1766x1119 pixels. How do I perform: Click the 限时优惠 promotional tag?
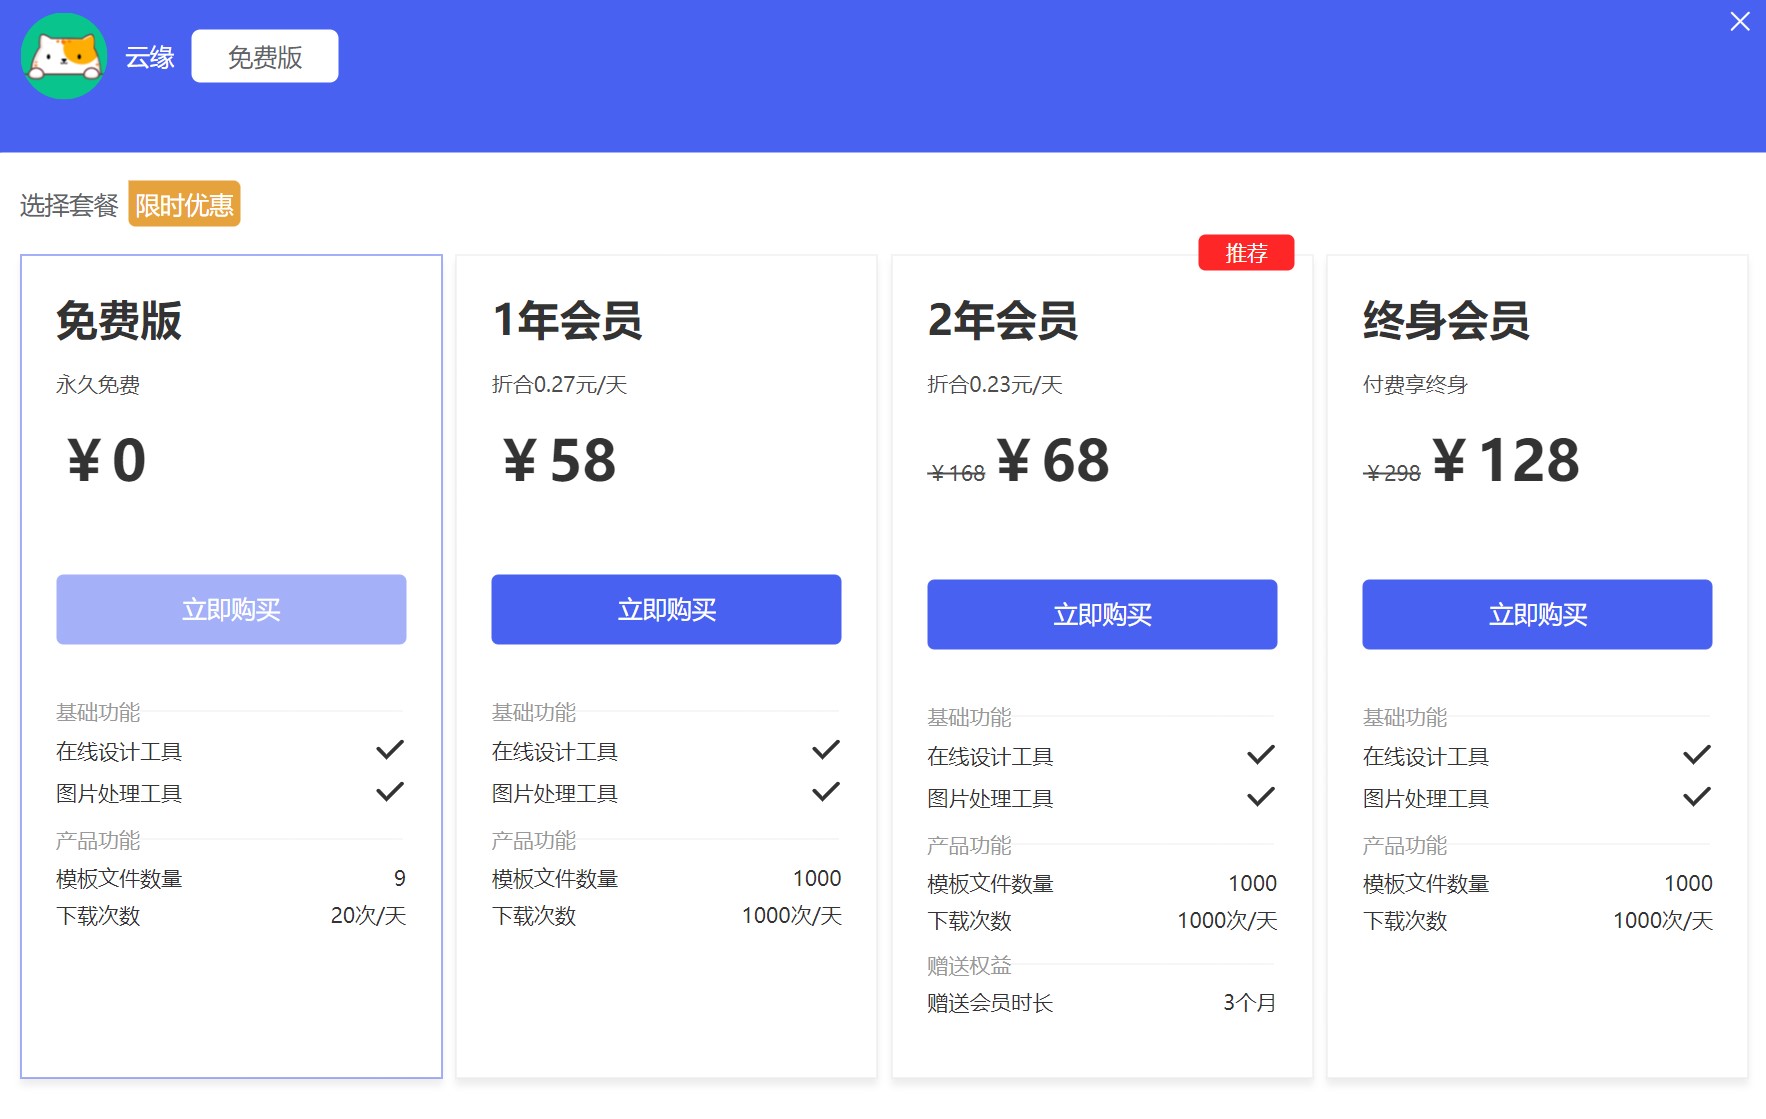tap(183, 204)
